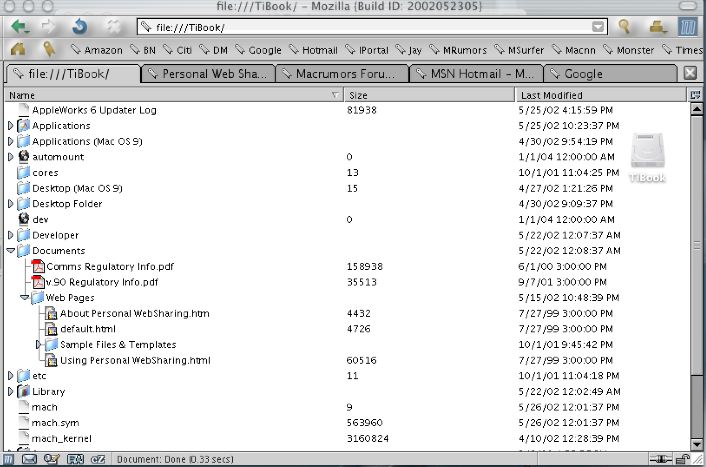The image size is (706, 467).
Task: Expand the Desktop Folder triangle
Action: tap(11, 204)
